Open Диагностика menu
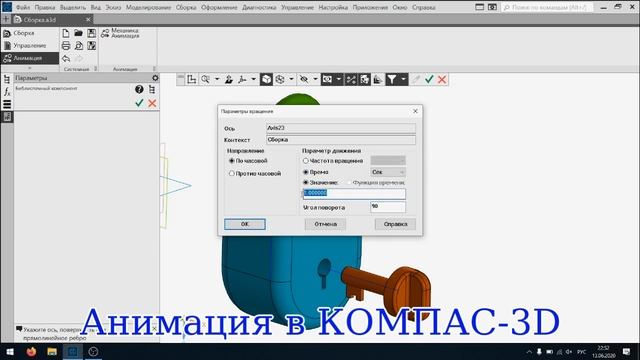 point(259,7)
